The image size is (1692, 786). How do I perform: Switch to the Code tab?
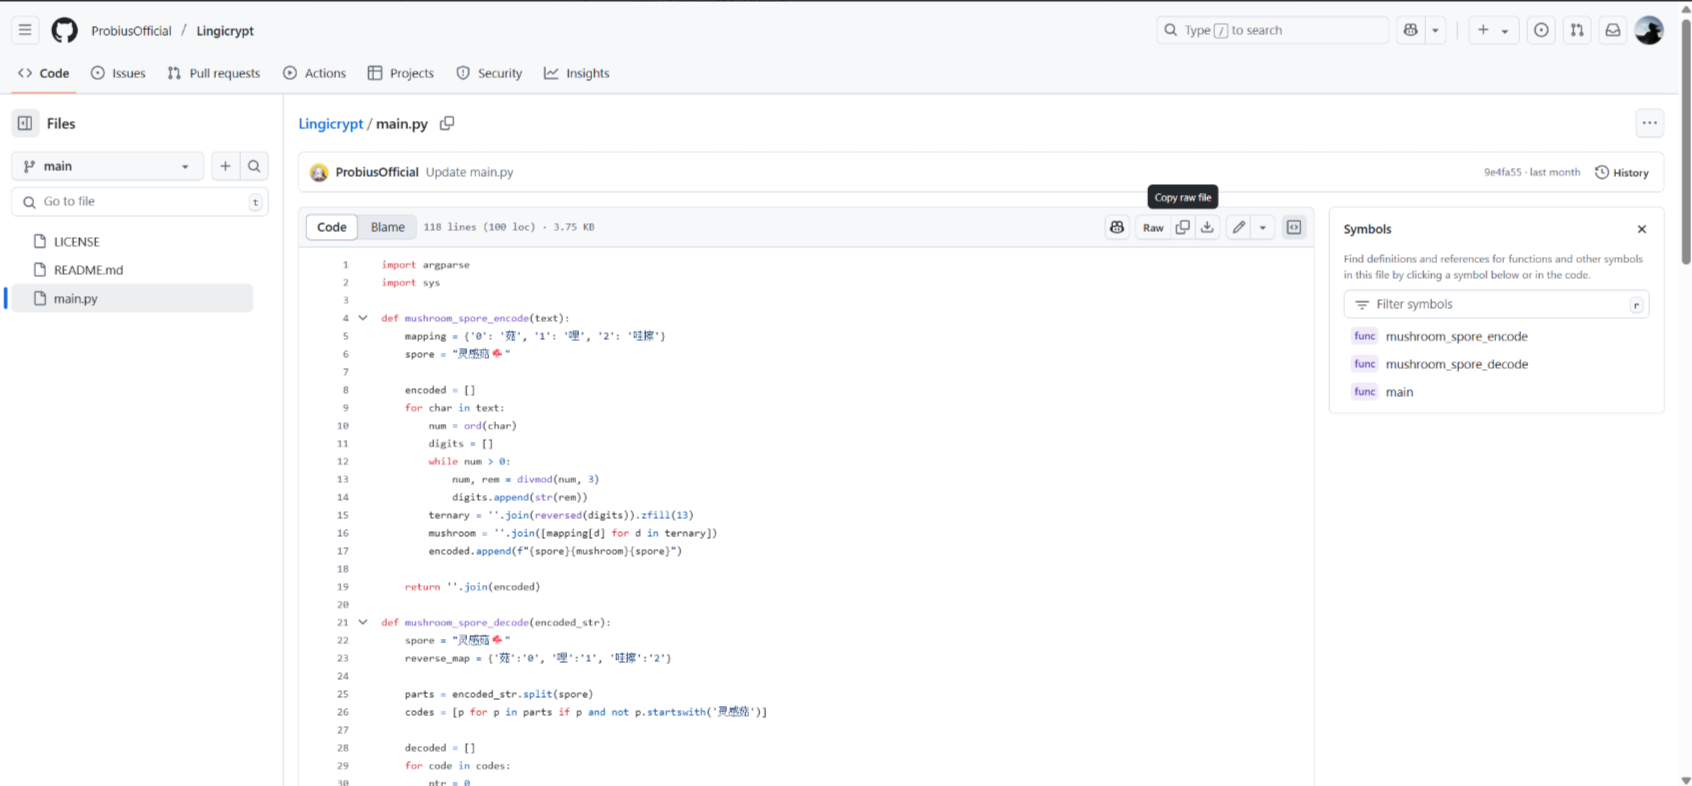[x=44, y=73]
